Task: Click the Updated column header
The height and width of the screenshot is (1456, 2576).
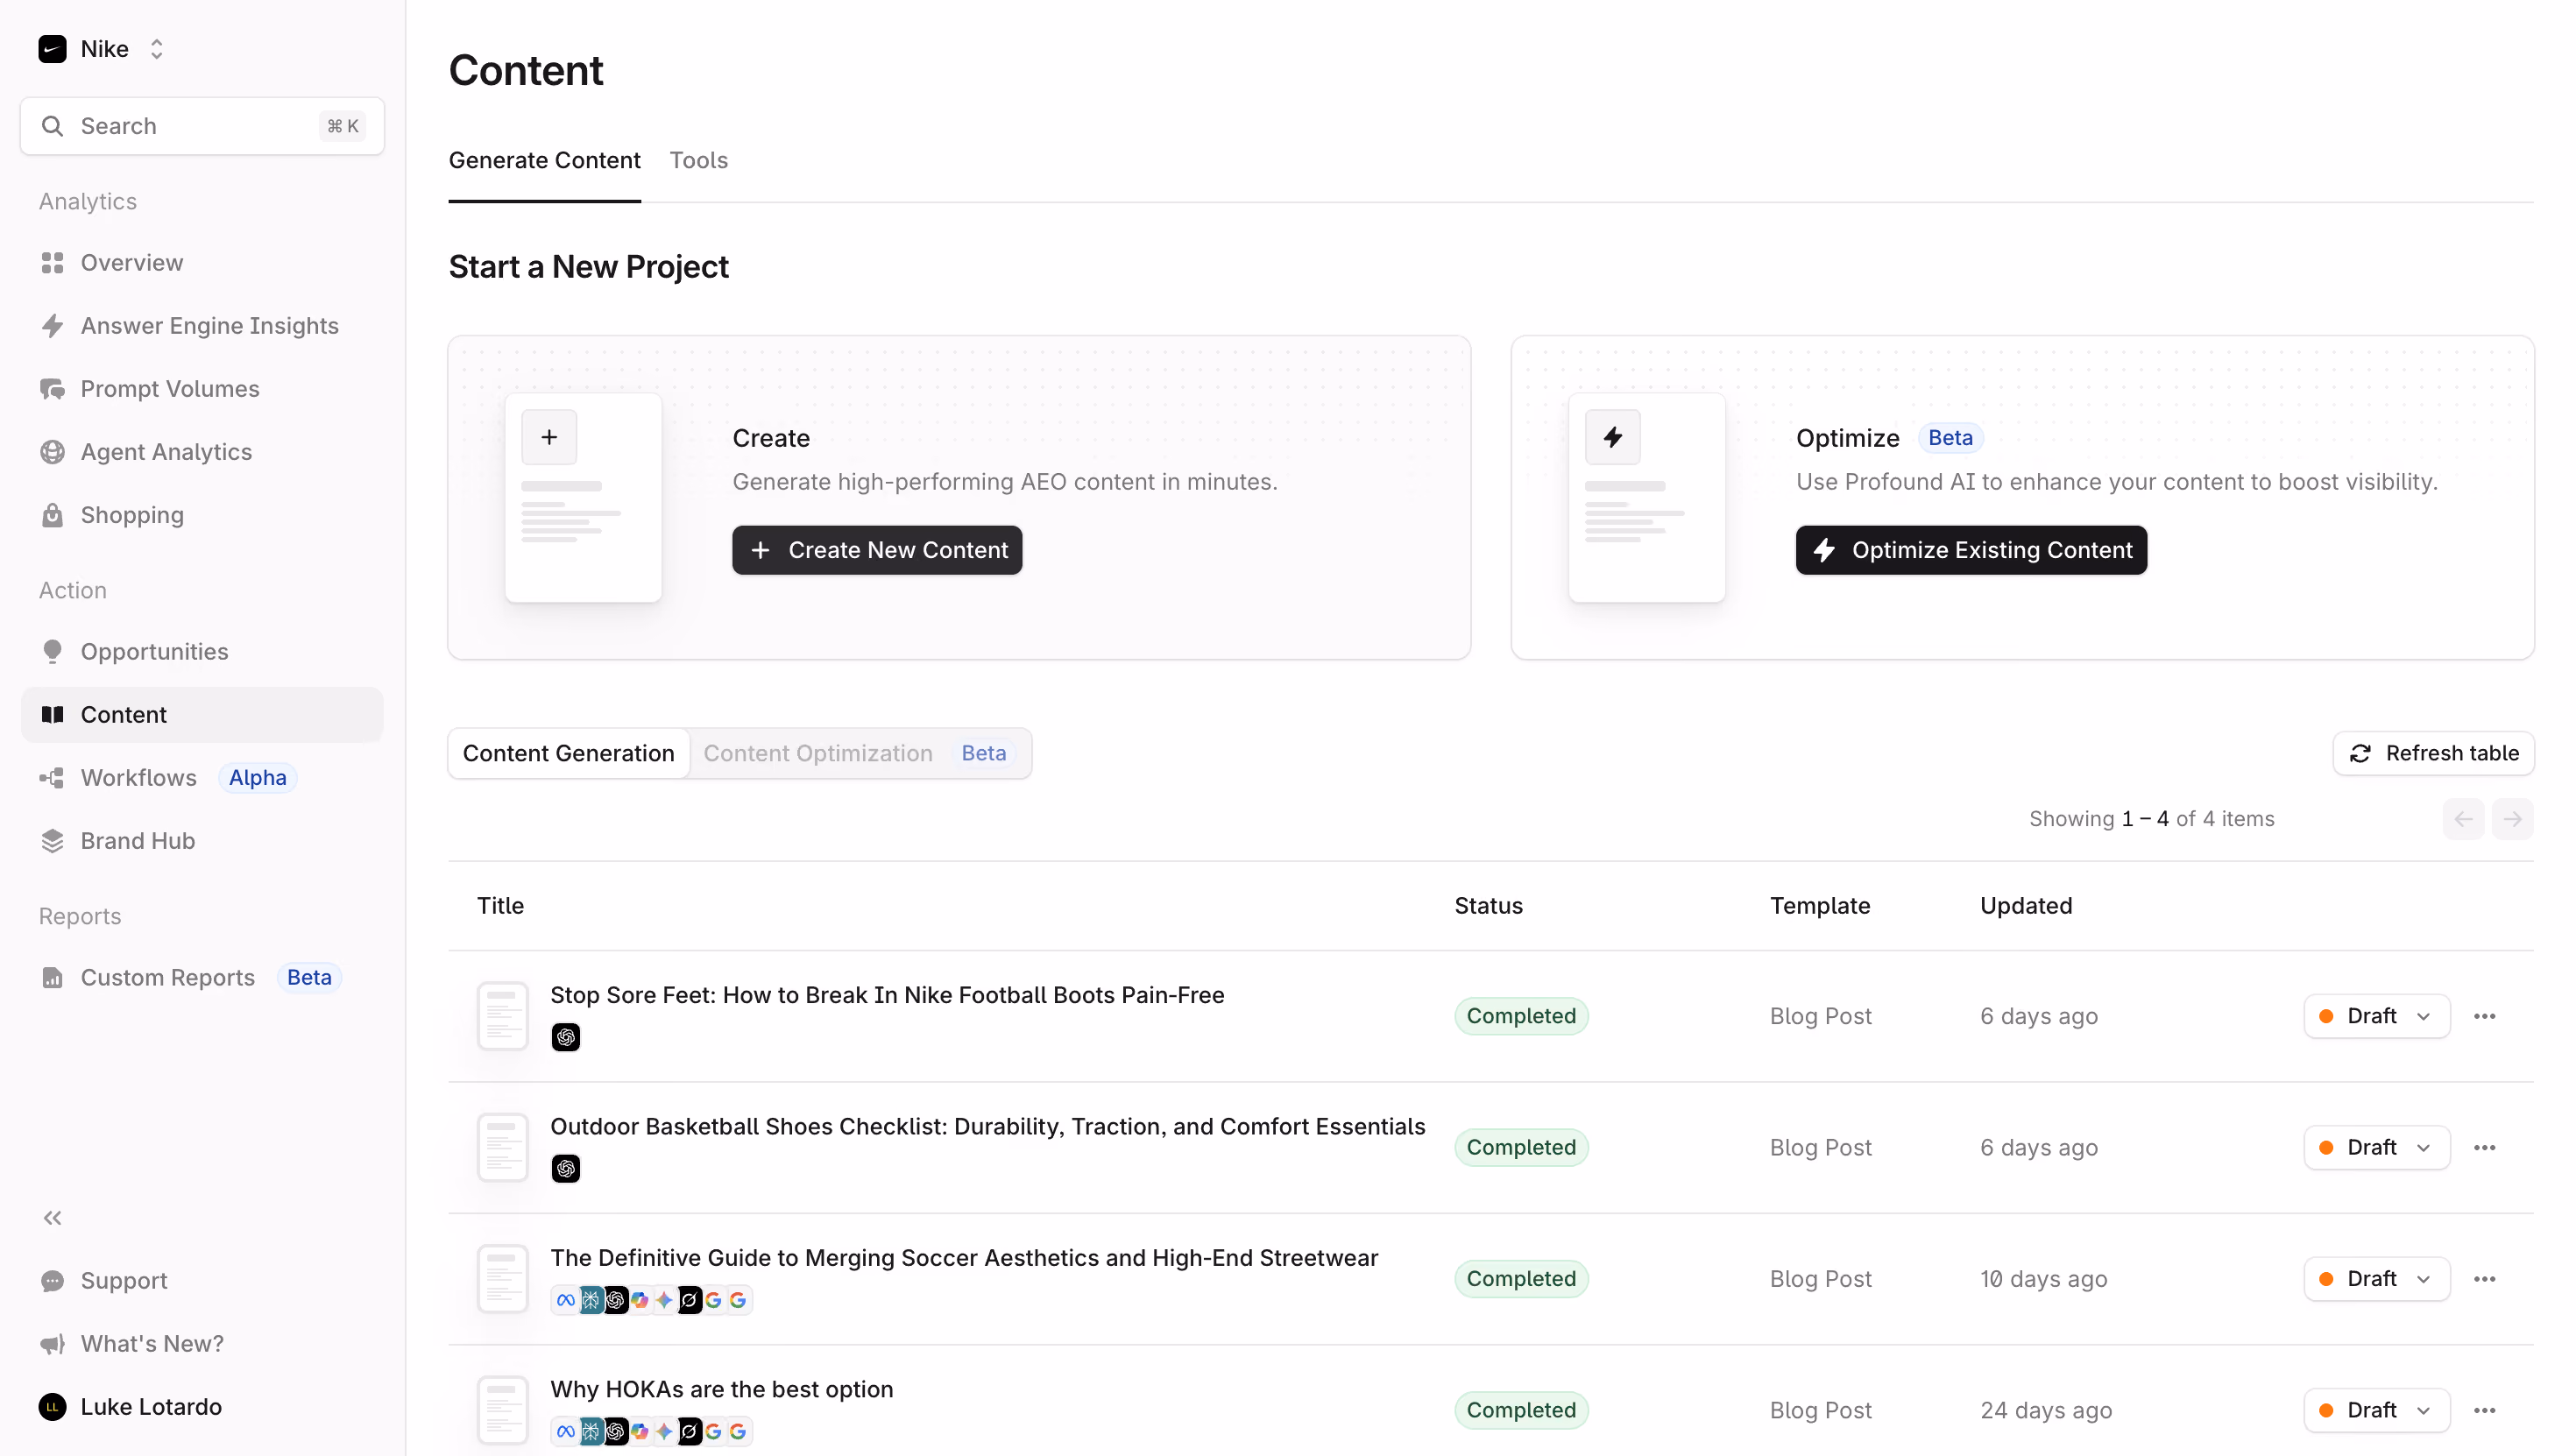Action: coord(2026,905)
